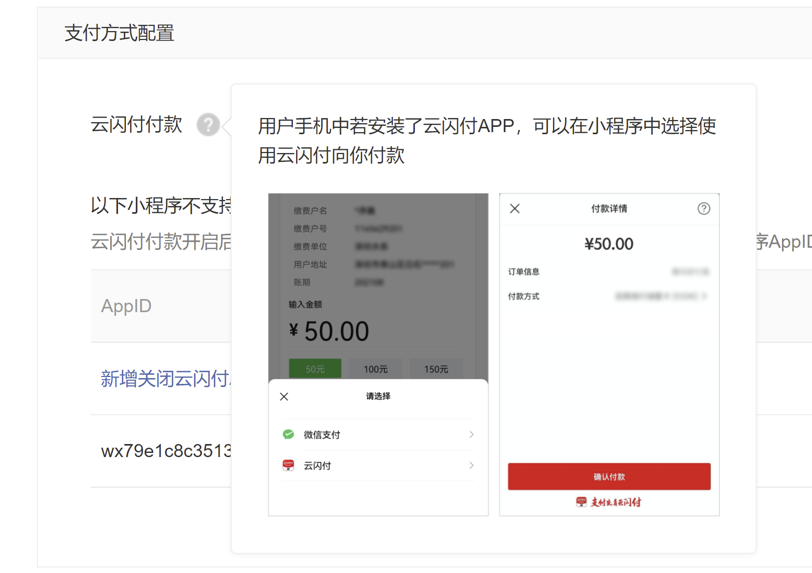The height and width of the screenshot is (573, 812).
Task: Close the 付款详情 panel with its X icon
Action: click(515, 209)
